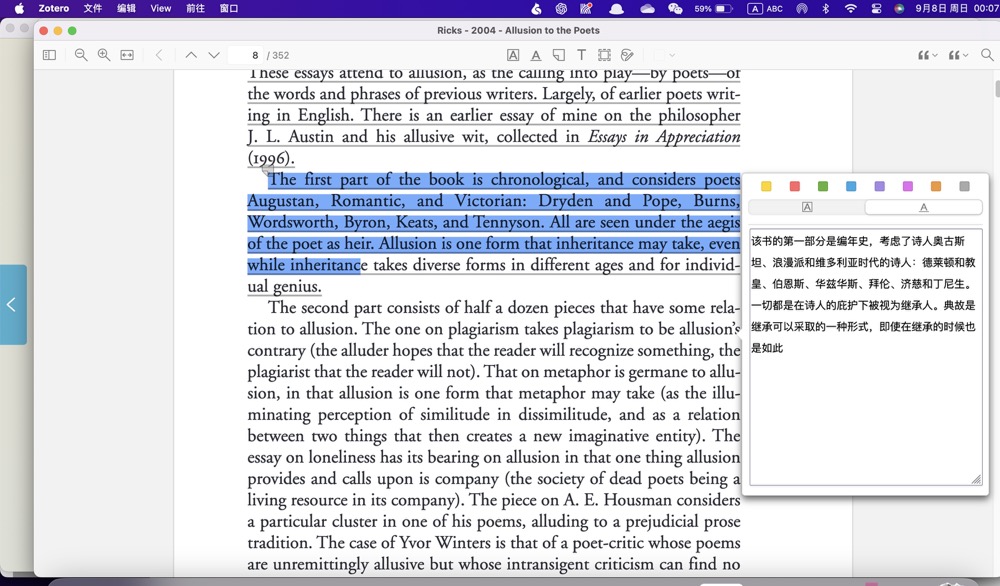This screenshot has width=1000, height=586.
Task: Select the Area selection tool
Action: coord(604,55)
